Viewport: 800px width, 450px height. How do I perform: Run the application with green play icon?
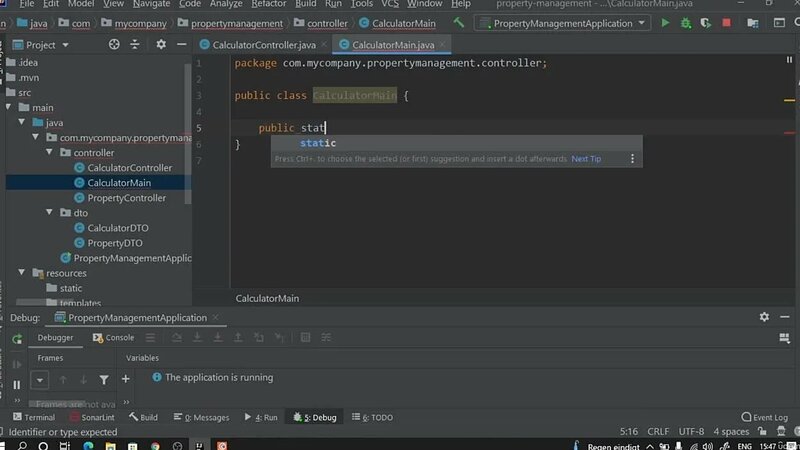point(665,23)
